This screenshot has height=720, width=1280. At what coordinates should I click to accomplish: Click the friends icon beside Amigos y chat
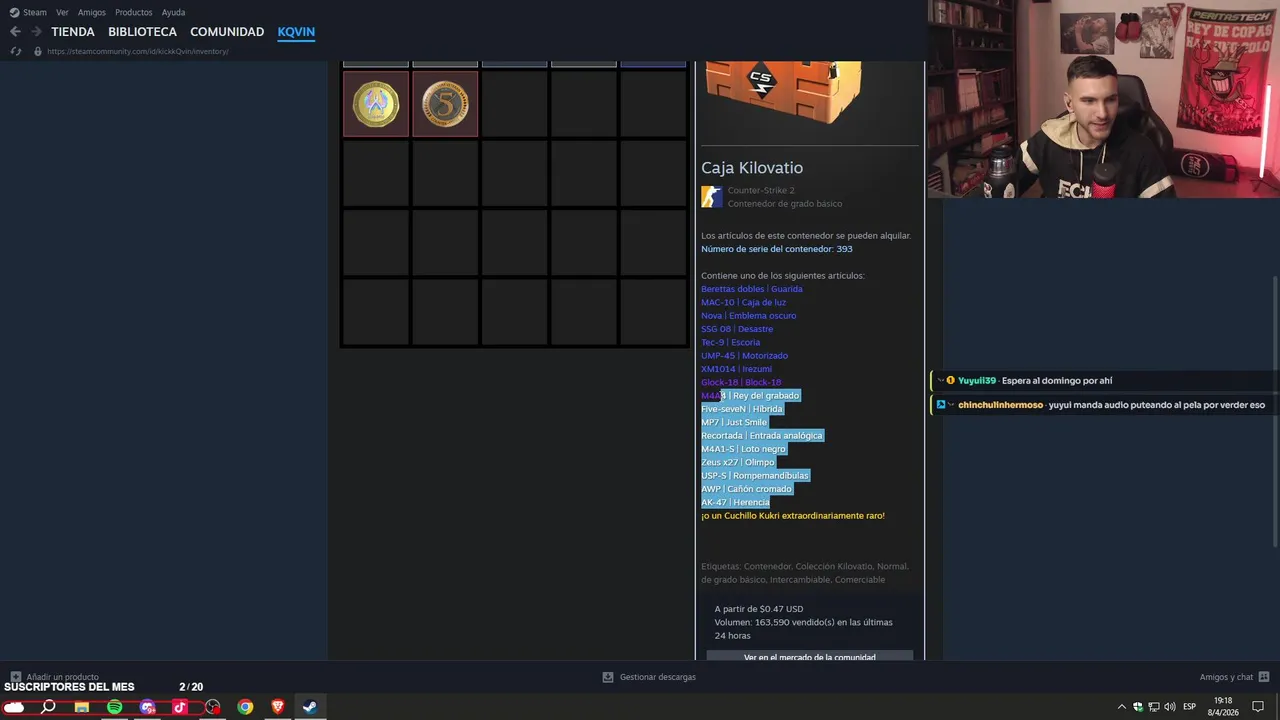coord(1264,677)
